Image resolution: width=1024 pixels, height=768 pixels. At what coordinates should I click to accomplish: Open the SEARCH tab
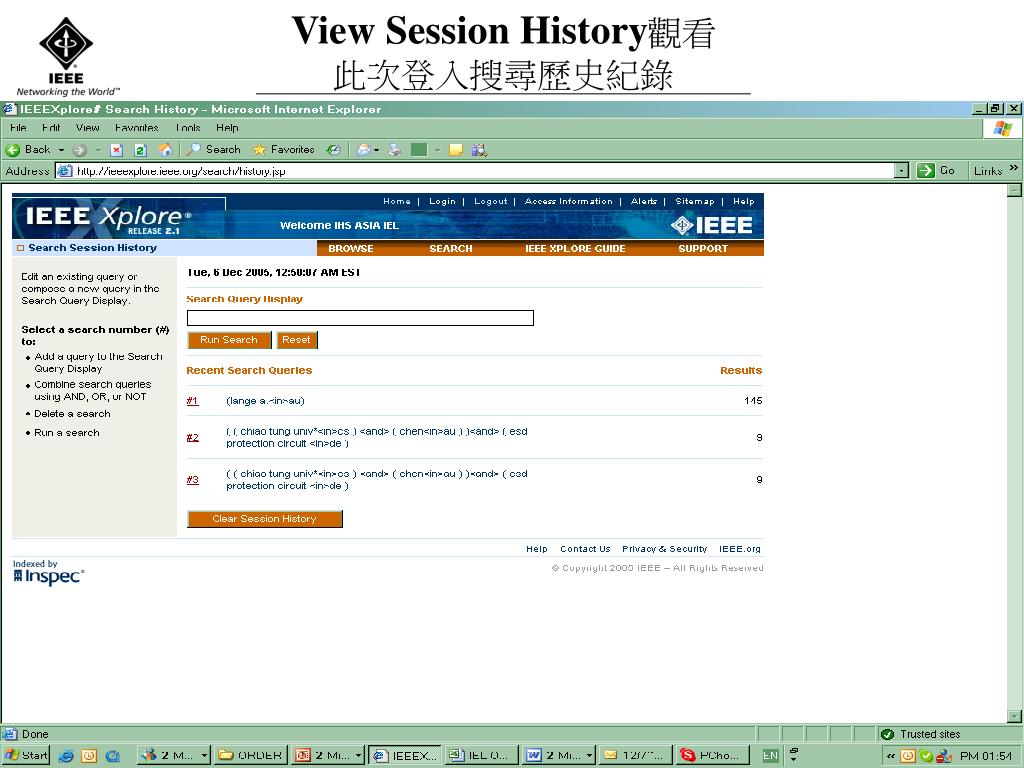(x=451, y=249)
